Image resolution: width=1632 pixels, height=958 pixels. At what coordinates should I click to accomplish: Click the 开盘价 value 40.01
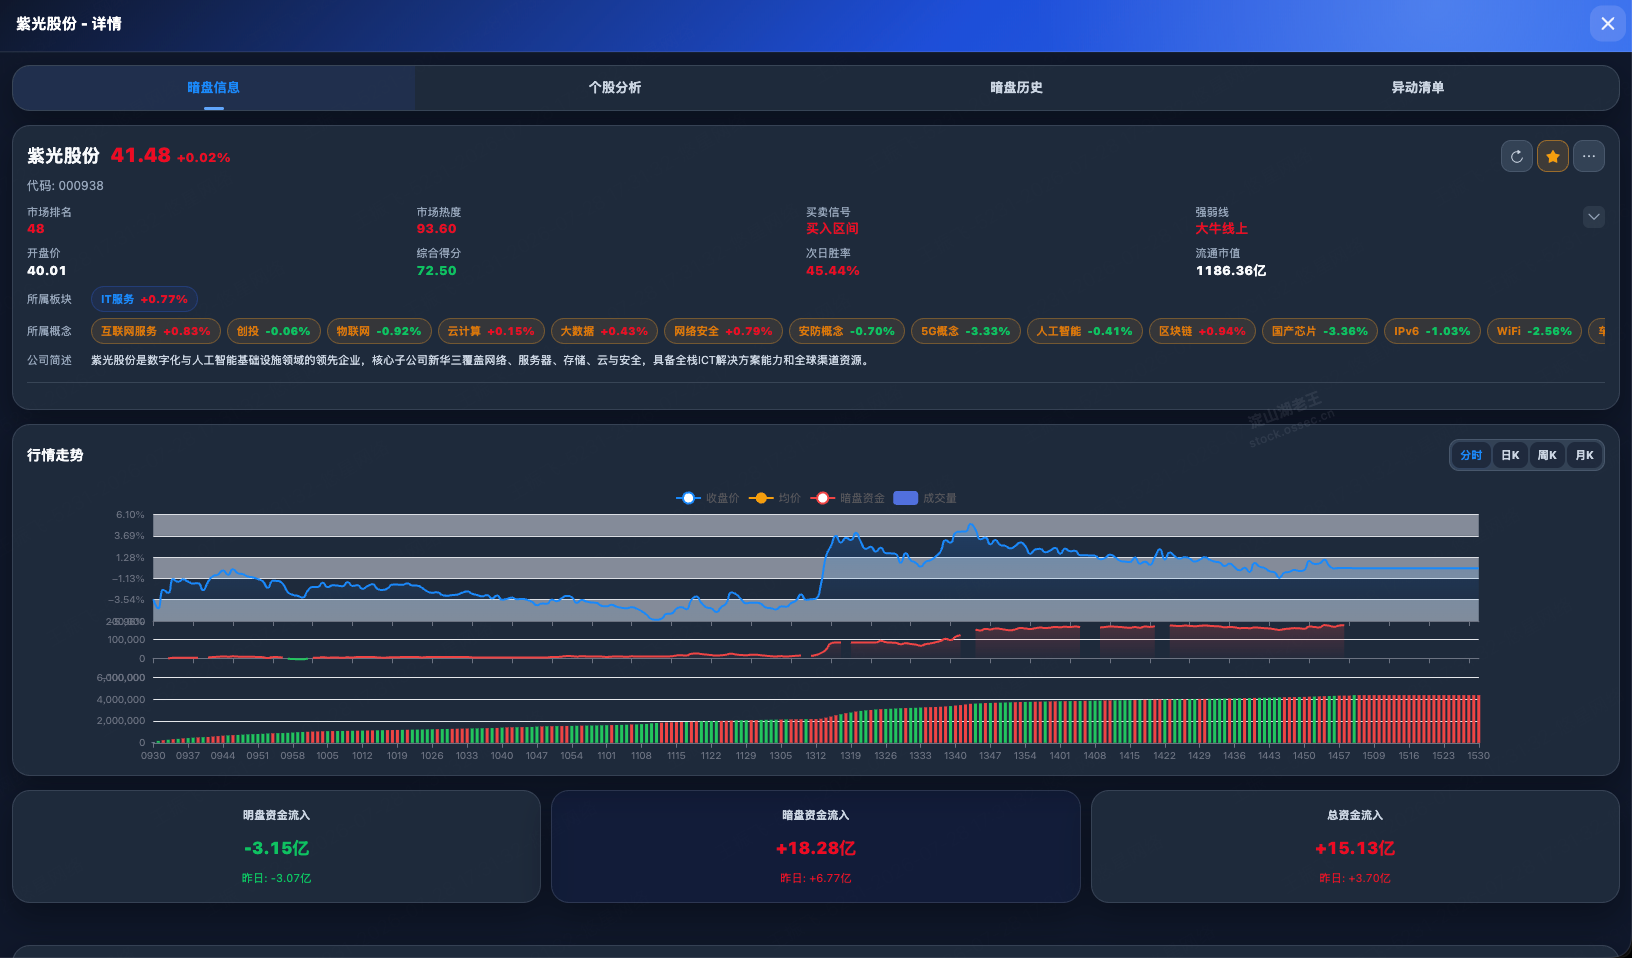click(47, 271)
